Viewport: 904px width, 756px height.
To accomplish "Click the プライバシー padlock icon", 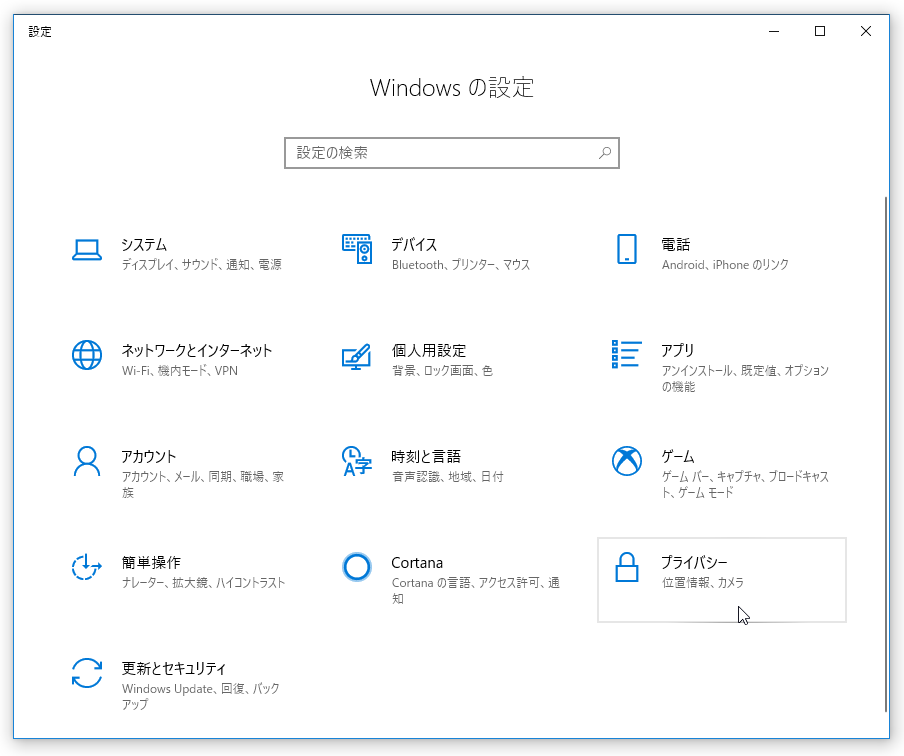I will click(x=627, y=567).
